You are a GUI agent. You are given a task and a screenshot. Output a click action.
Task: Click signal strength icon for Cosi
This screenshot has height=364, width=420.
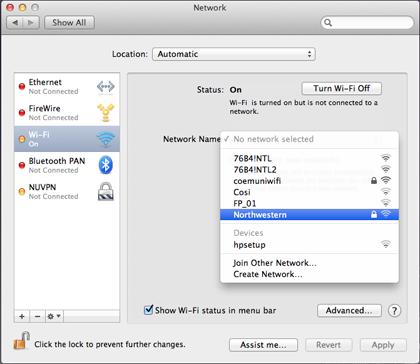click(x=386, y=192)
